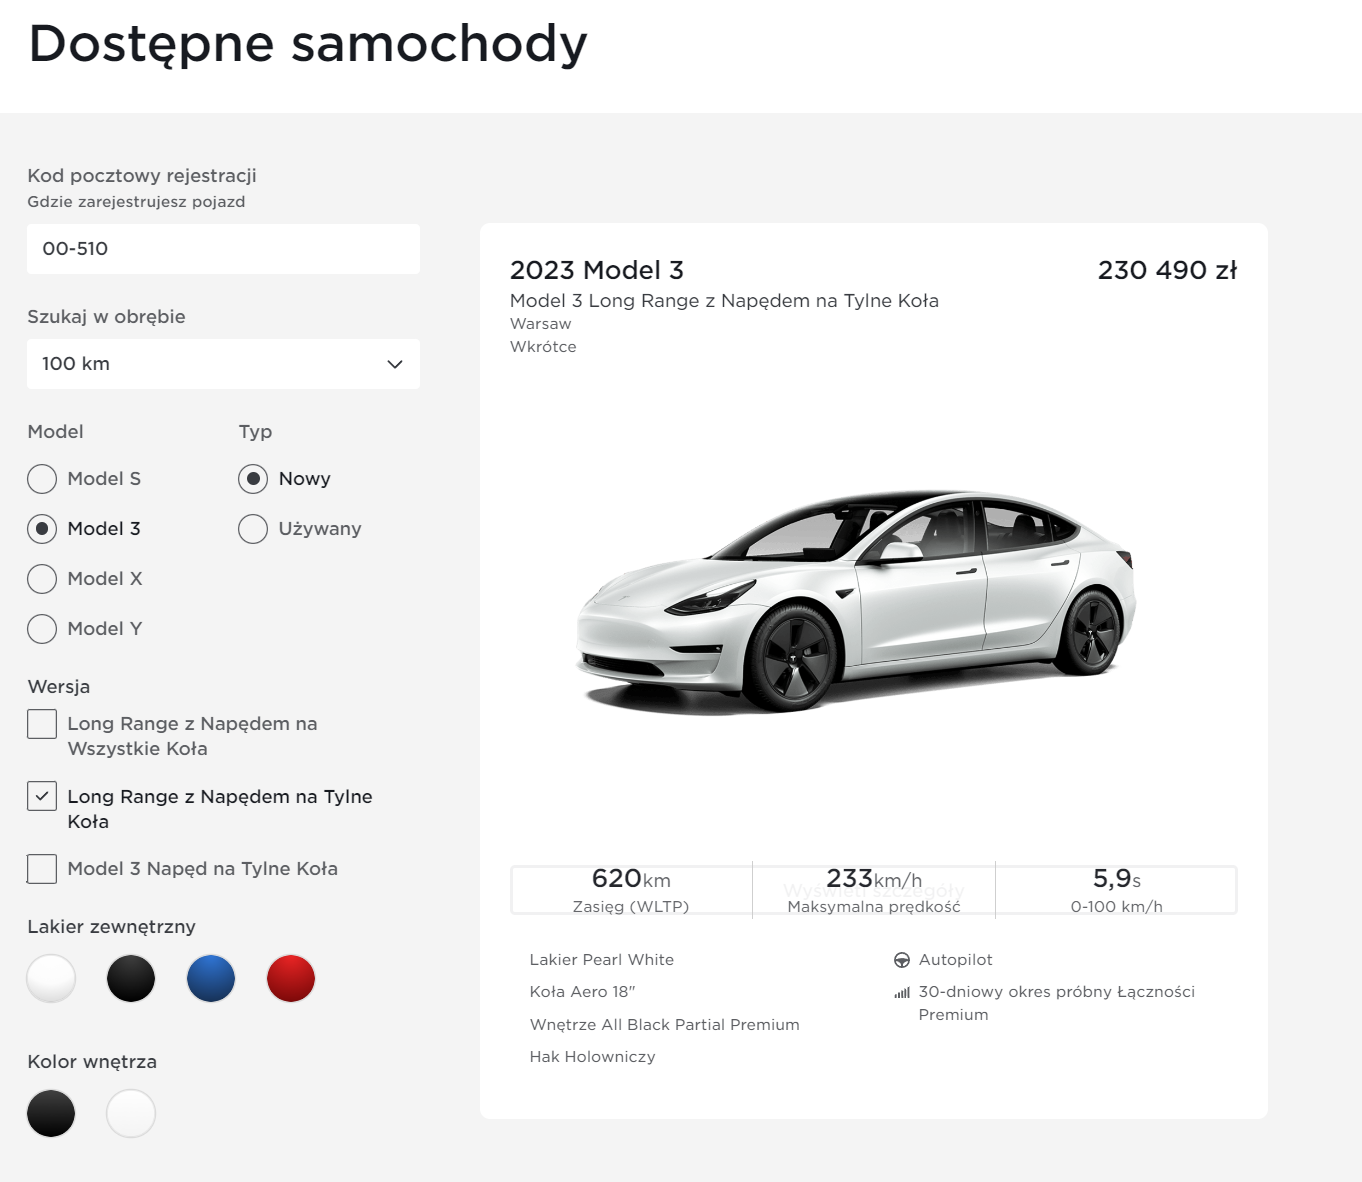
Task: Choose the Model Y option
Action: [42, 629]
